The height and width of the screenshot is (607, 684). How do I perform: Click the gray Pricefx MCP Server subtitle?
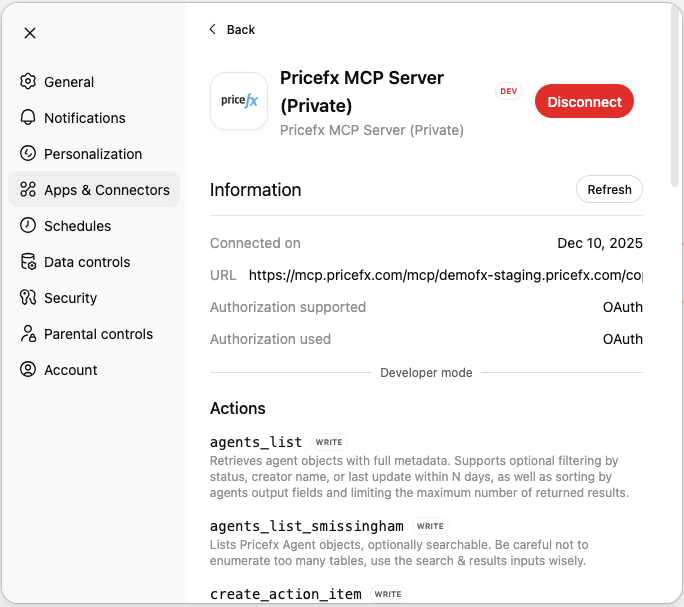[372, 130]
